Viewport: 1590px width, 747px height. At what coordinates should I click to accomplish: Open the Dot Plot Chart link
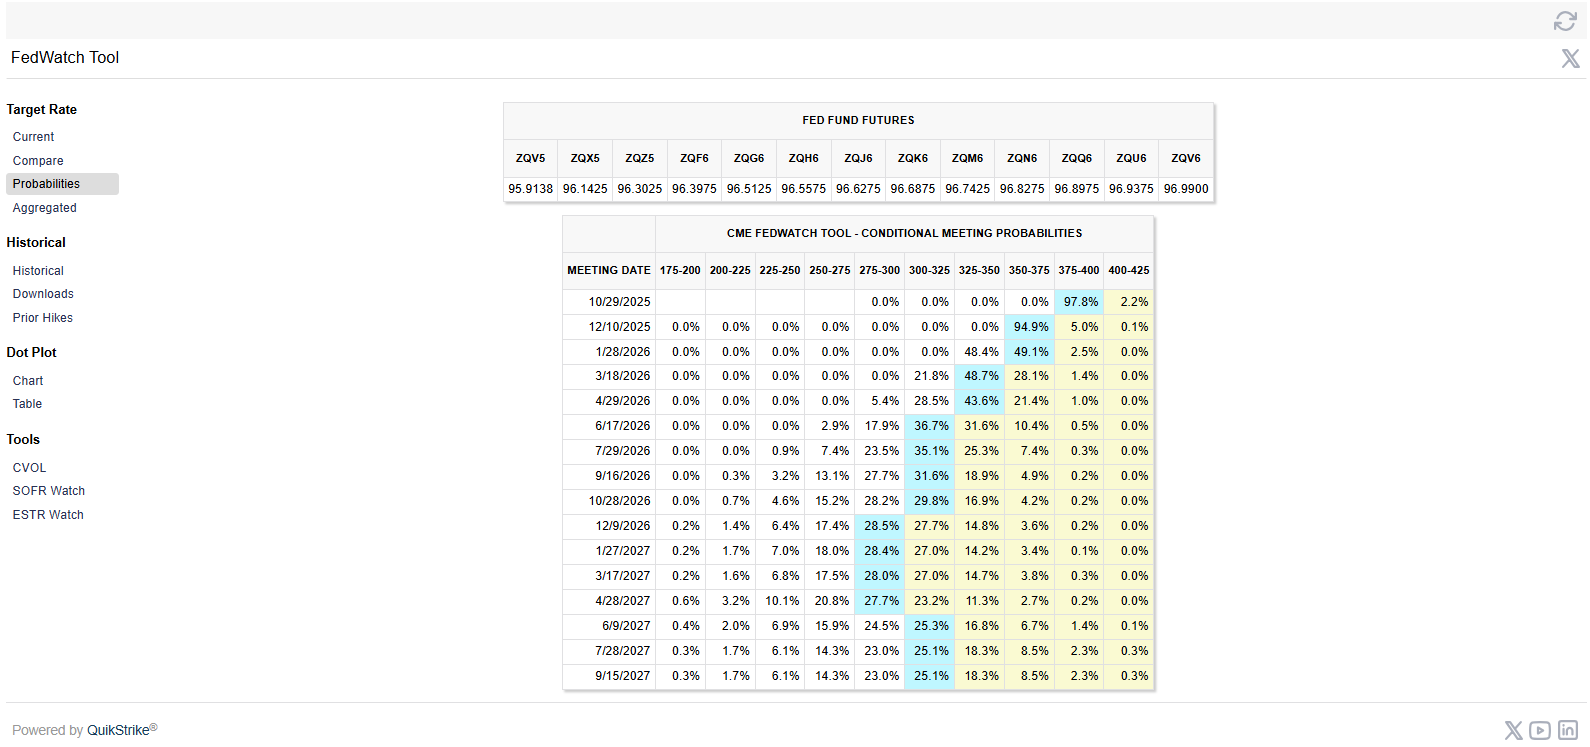pos(28,381)
